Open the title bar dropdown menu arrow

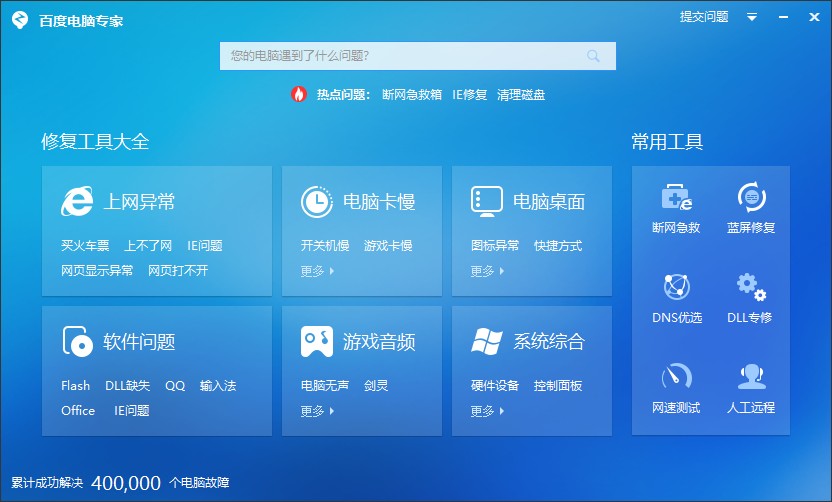[752, 17]
